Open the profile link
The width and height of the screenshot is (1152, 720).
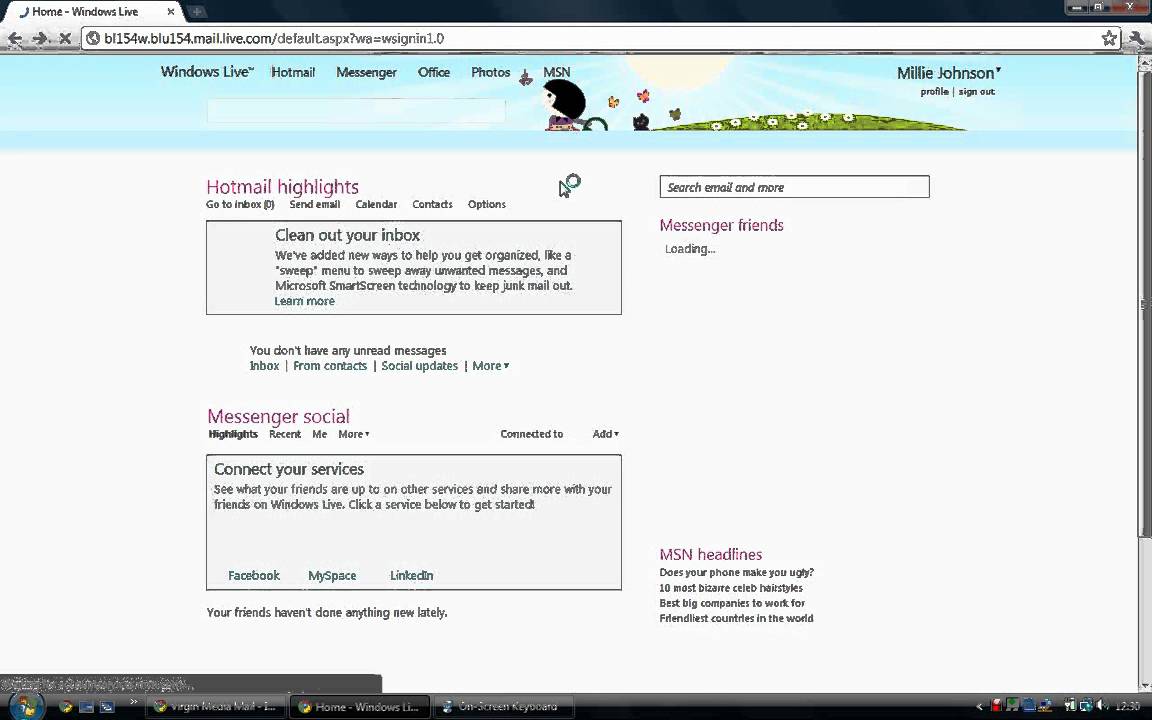[x=934, y=92]
